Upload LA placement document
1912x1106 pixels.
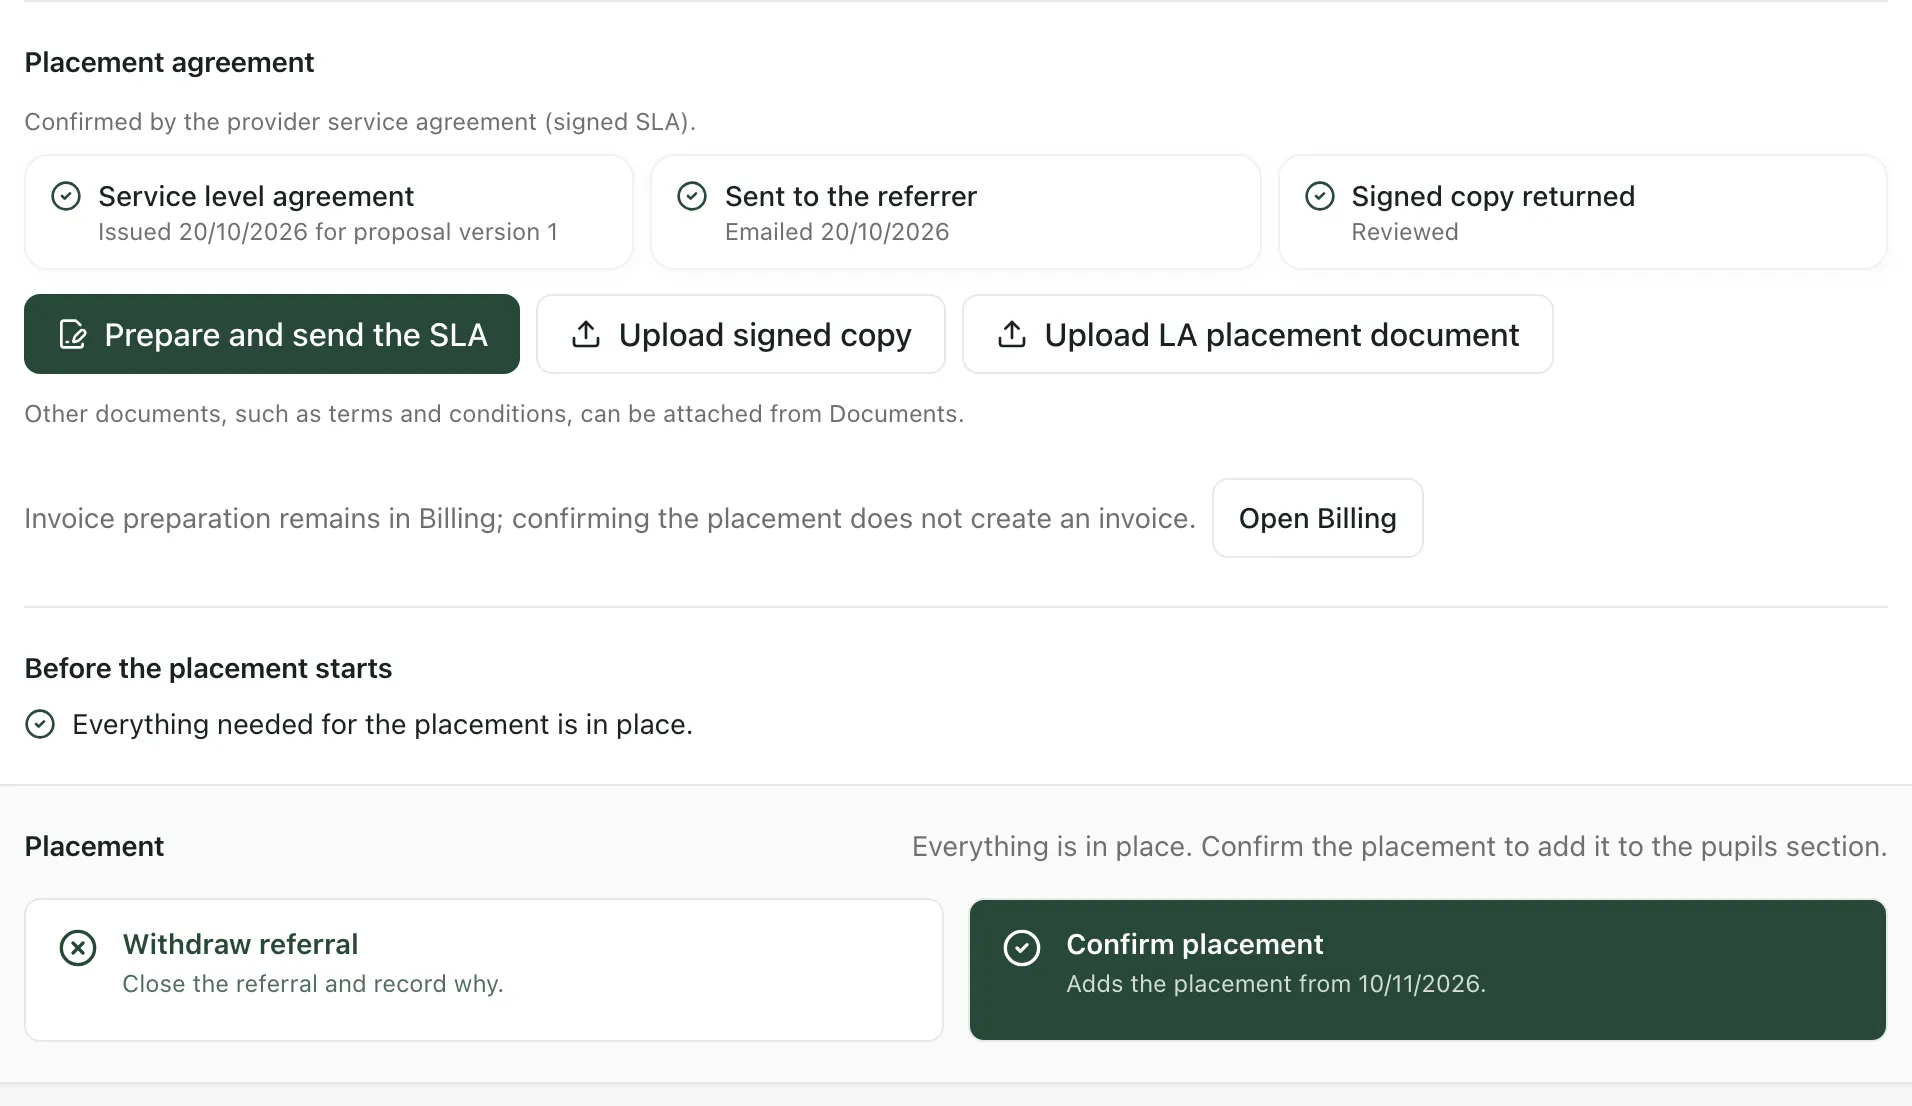(x=1258, y=334)
